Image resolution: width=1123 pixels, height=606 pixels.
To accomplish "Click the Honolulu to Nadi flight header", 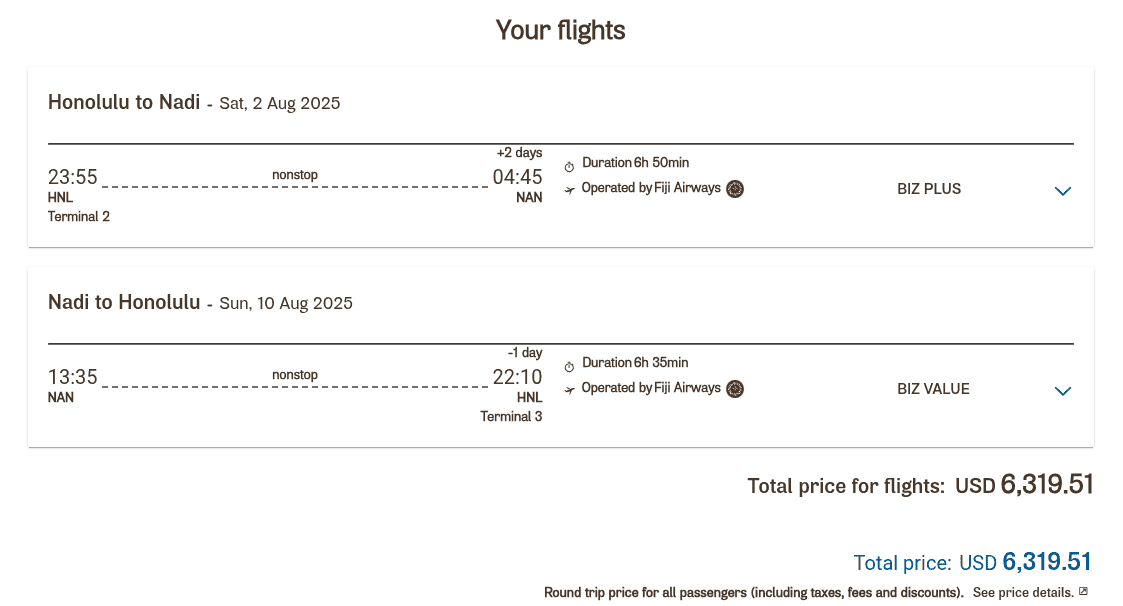I will coord(123,102).
